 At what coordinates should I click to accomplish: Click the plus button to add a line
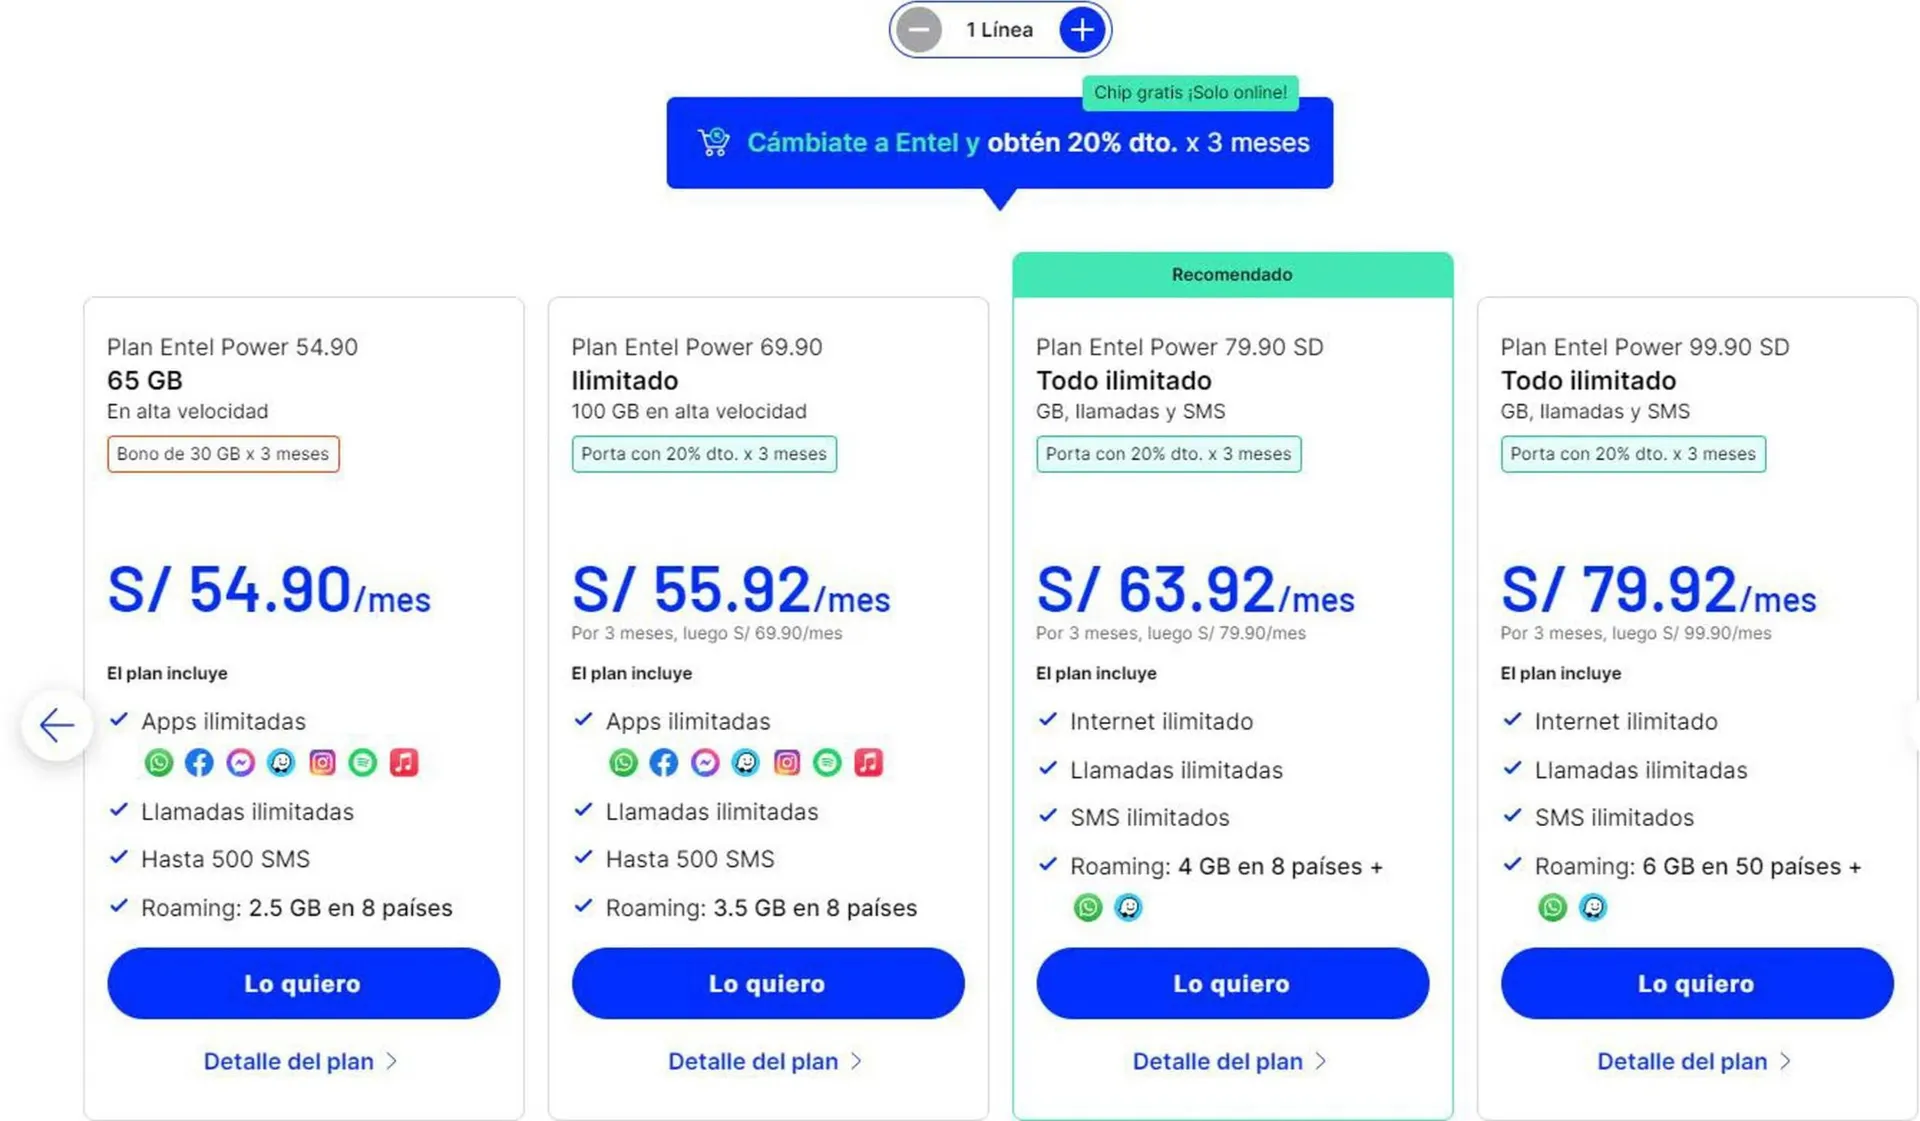pyautogui.click(x=1082, y=30)
